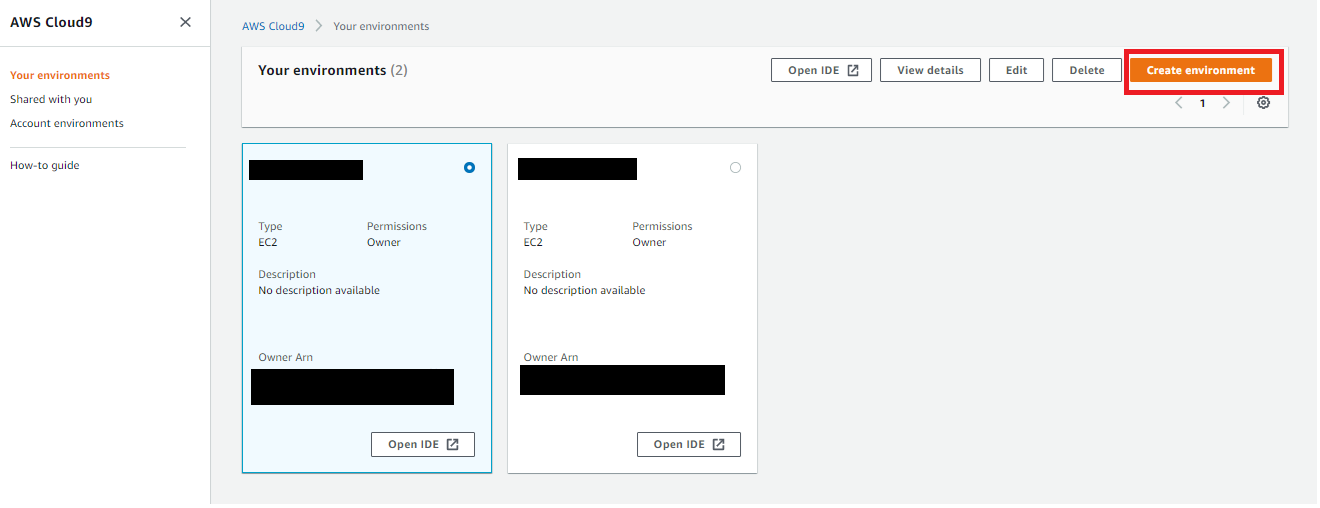Open Shared with you in sidebar

pyautogui.click(x=51, y=99)
